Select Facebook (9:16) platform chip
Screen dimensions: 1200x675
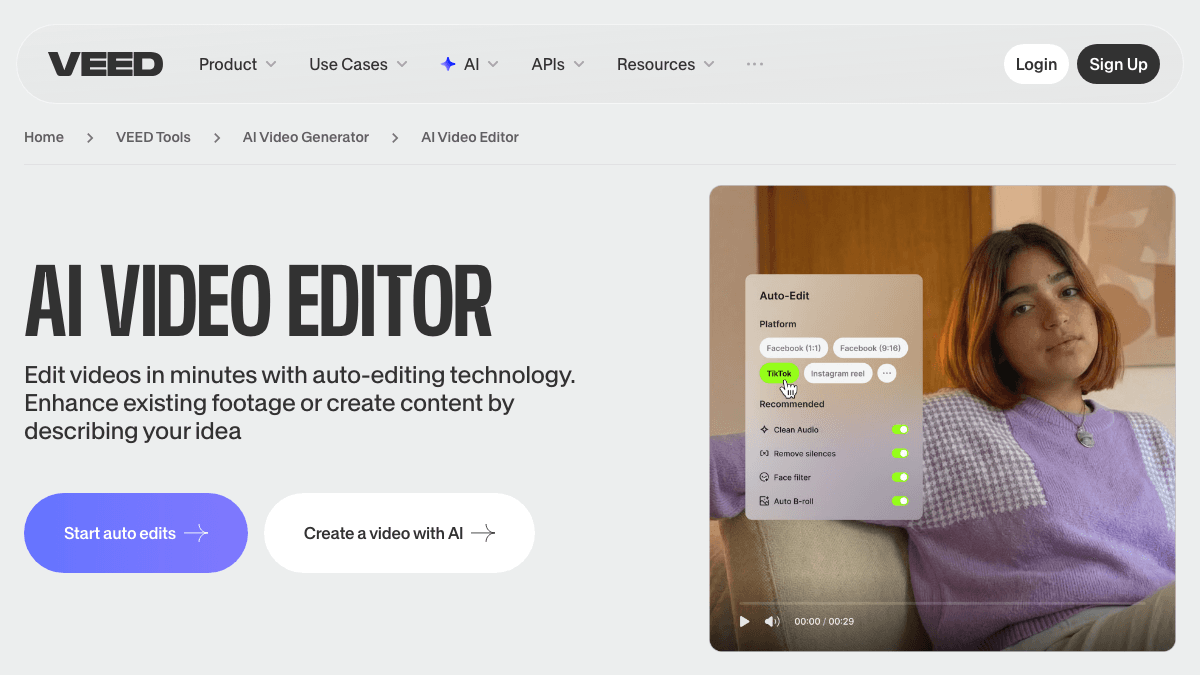coord(870,348)
